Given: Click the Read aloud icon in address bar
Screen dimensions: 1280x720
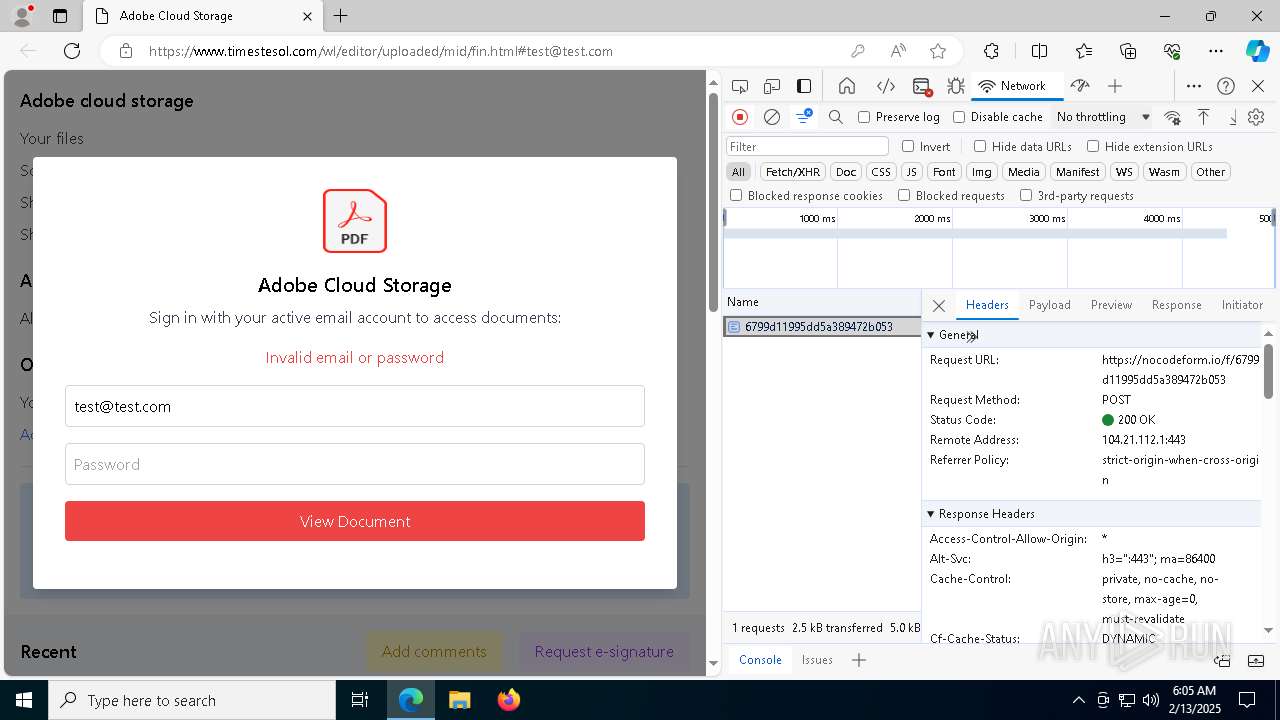Looking at the screenshot, I should [898, 51].
